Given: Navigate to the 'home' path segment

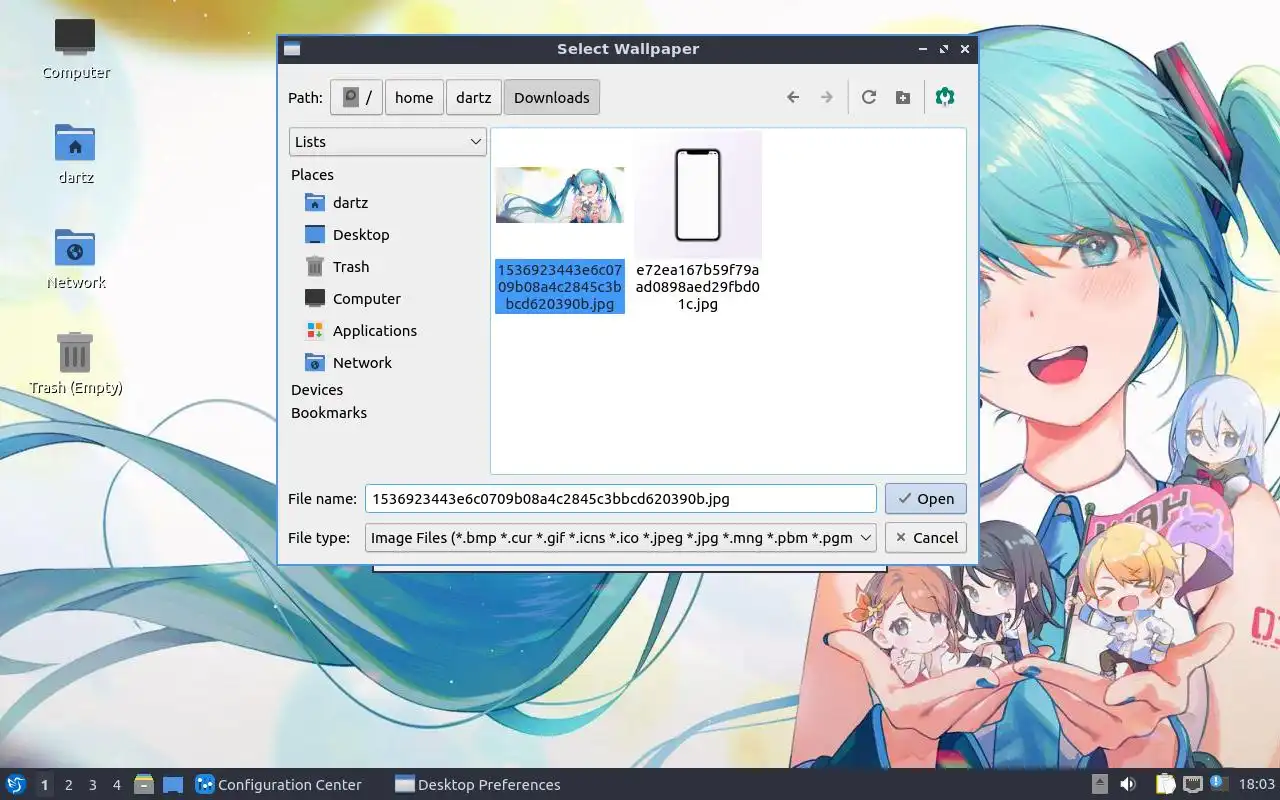Looking at the screenshot, I should tap(414, 97).
